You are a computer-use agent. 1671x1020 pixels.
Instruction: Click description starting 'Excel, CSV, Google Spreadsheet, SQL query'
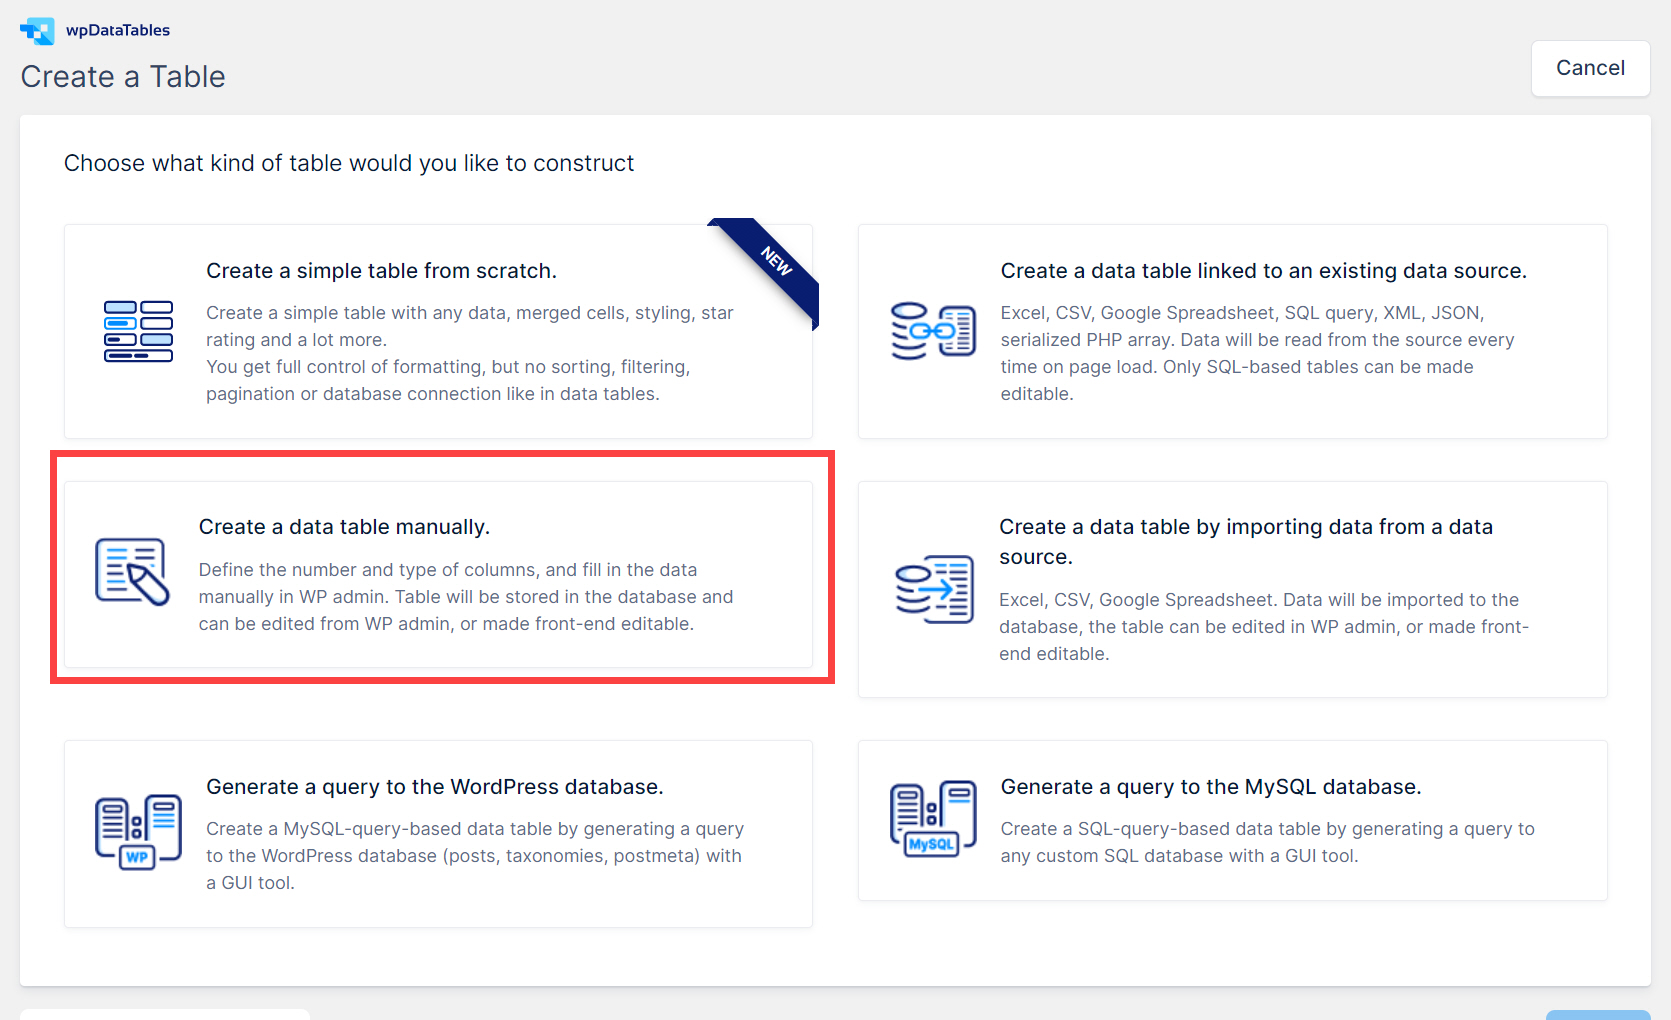coord(1257,353)
